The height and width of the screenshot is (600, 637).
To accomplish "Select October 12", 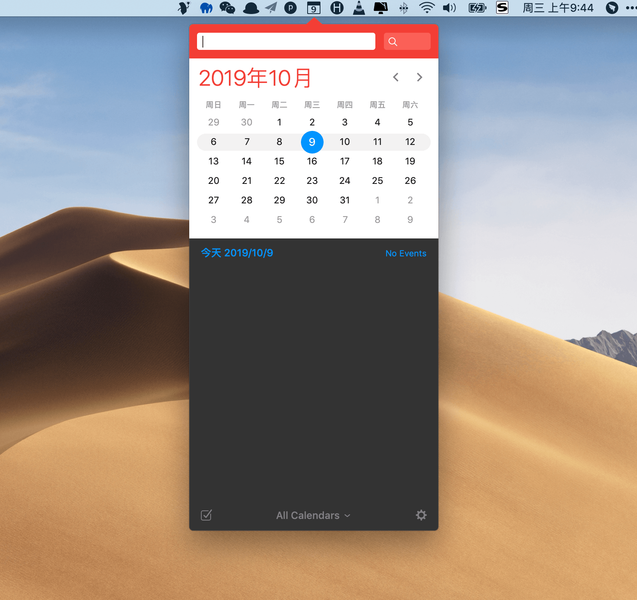I will point(410,142).
